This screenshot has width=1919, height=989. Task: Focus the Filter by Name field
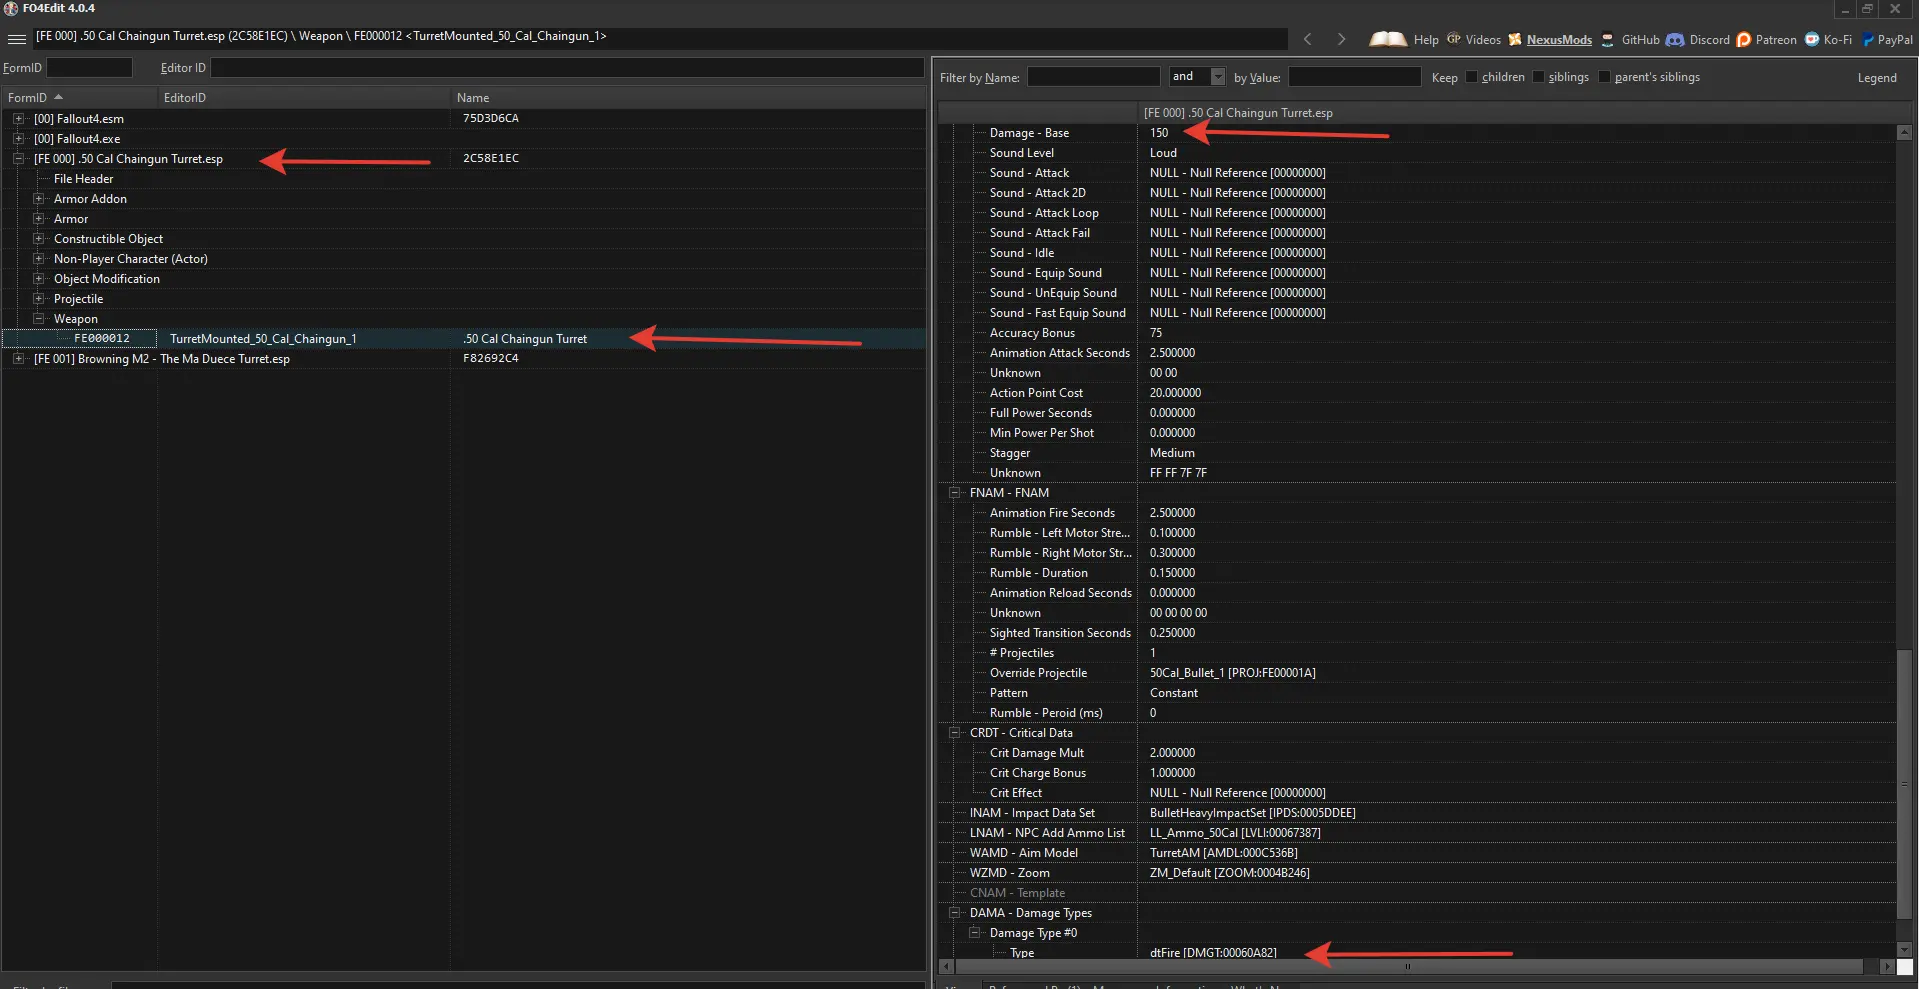click(1093, 77)
